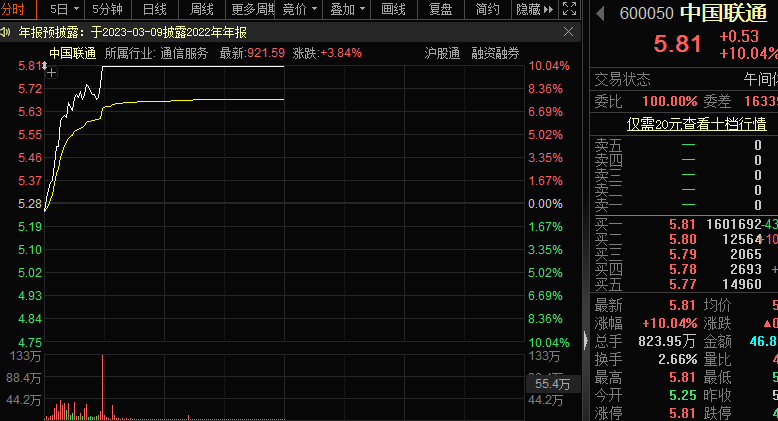Screen dimensions: 778x421
Task: Click the 4.75 lower limit axis label
Action: click(x=30, y=343)
